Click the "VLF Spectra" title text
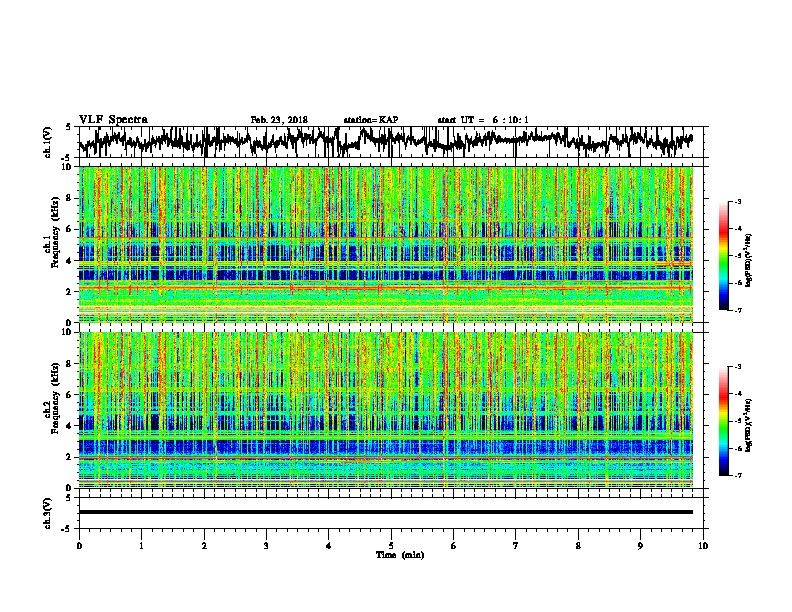The image size is (792, 612). coord(113,120)
